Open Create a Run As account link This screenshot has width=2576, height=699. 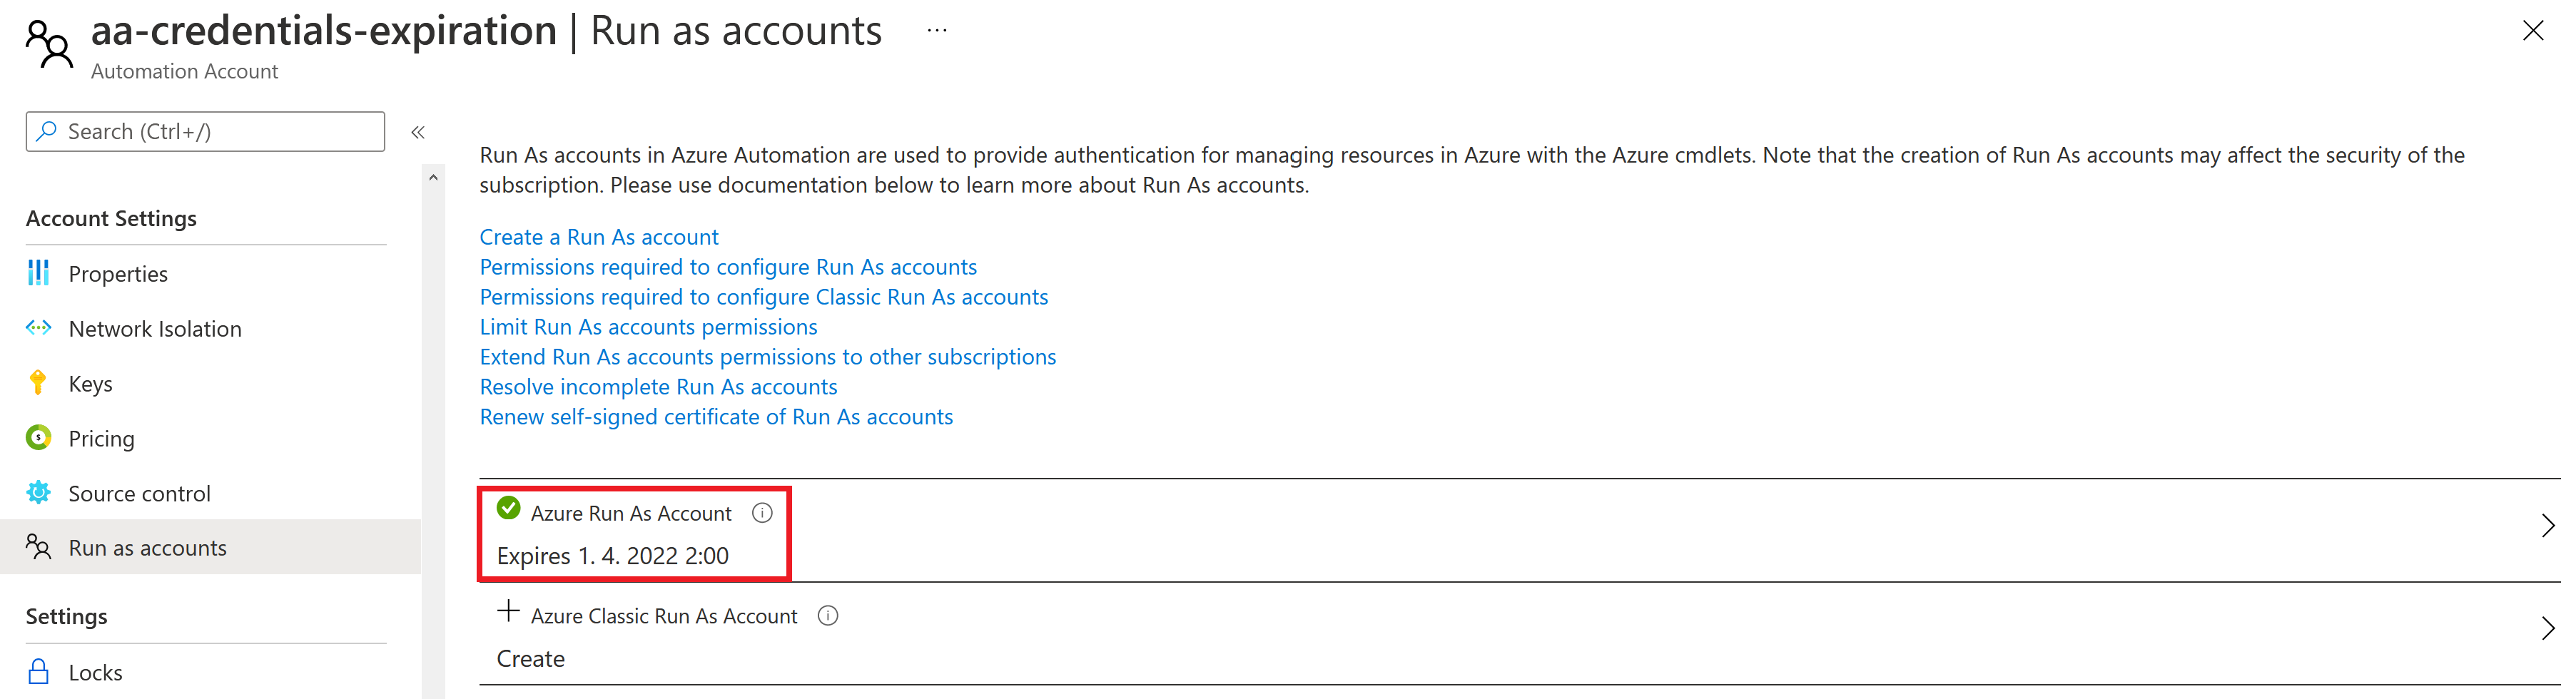[x=599, y=237]
